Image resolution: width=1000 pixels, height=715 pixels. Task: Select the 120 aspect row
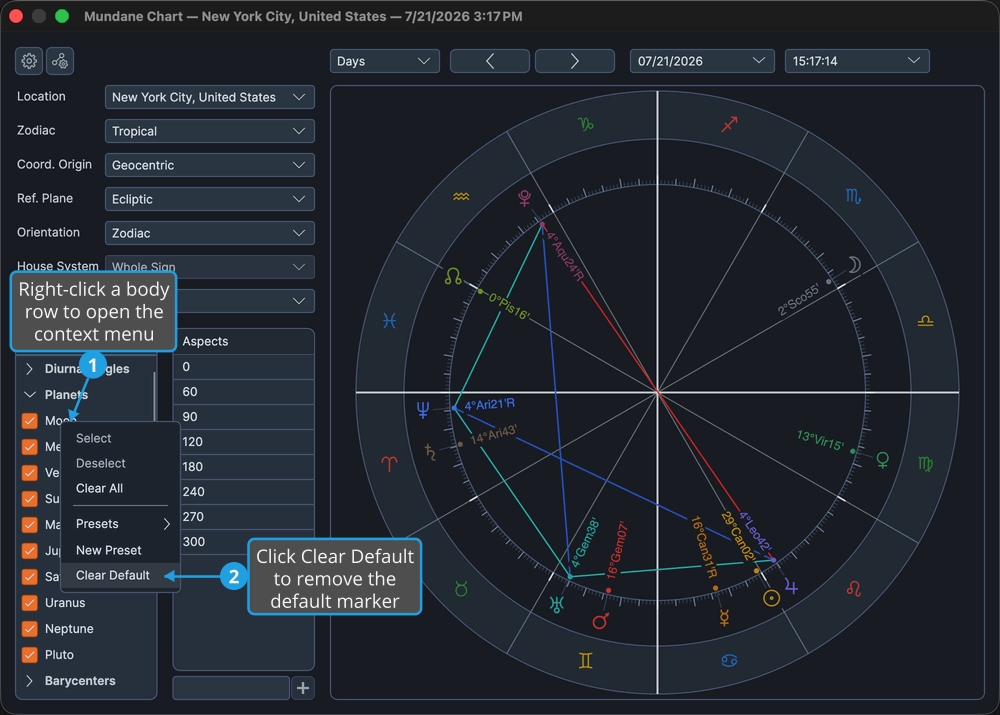coord(244,441)
